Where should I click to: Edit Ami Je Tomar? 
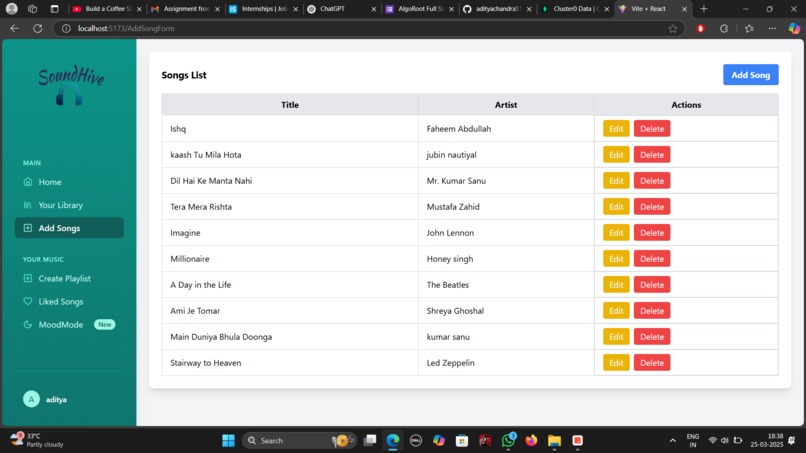pos(616,311)
